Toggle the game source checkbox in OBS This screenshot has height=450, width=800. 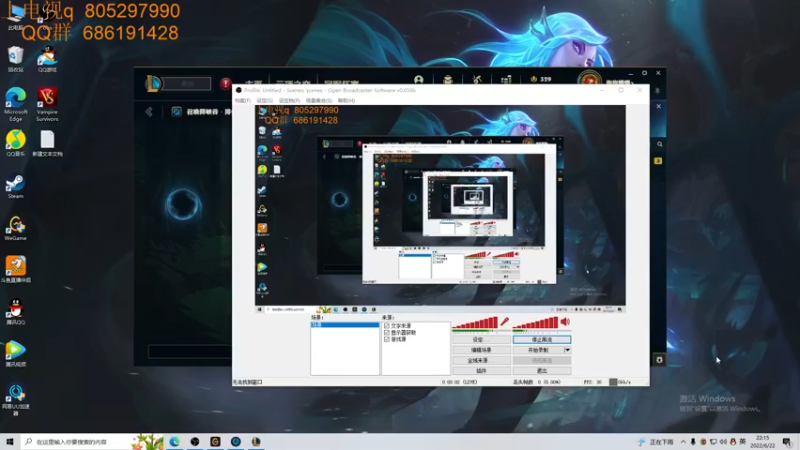coord(387,339)
